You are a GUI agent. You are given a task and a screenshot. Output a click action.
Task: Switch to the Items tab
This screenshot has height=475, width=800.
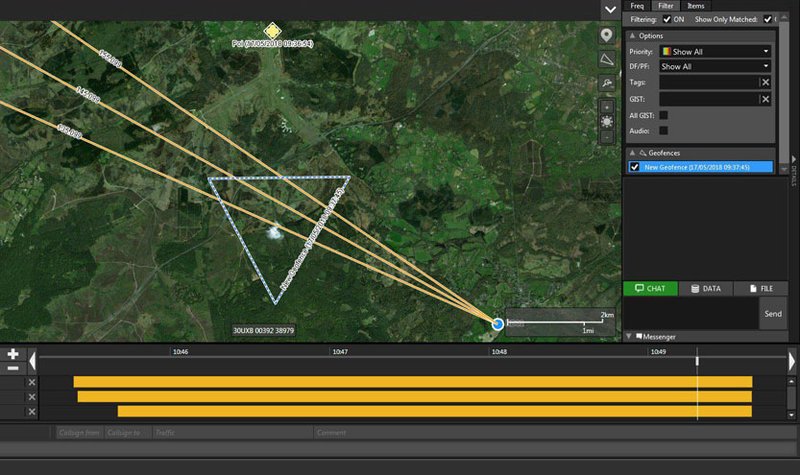coord(694,6)
